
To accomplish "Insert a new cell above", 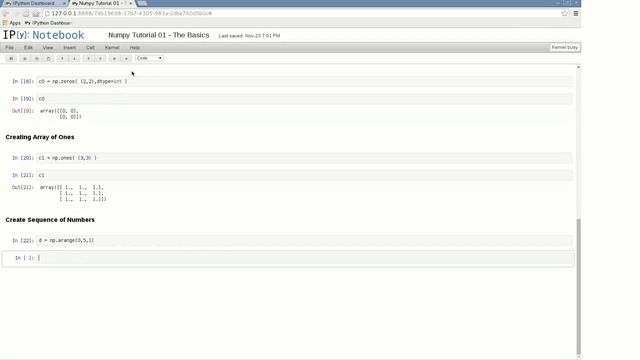I will coord(88,58).
